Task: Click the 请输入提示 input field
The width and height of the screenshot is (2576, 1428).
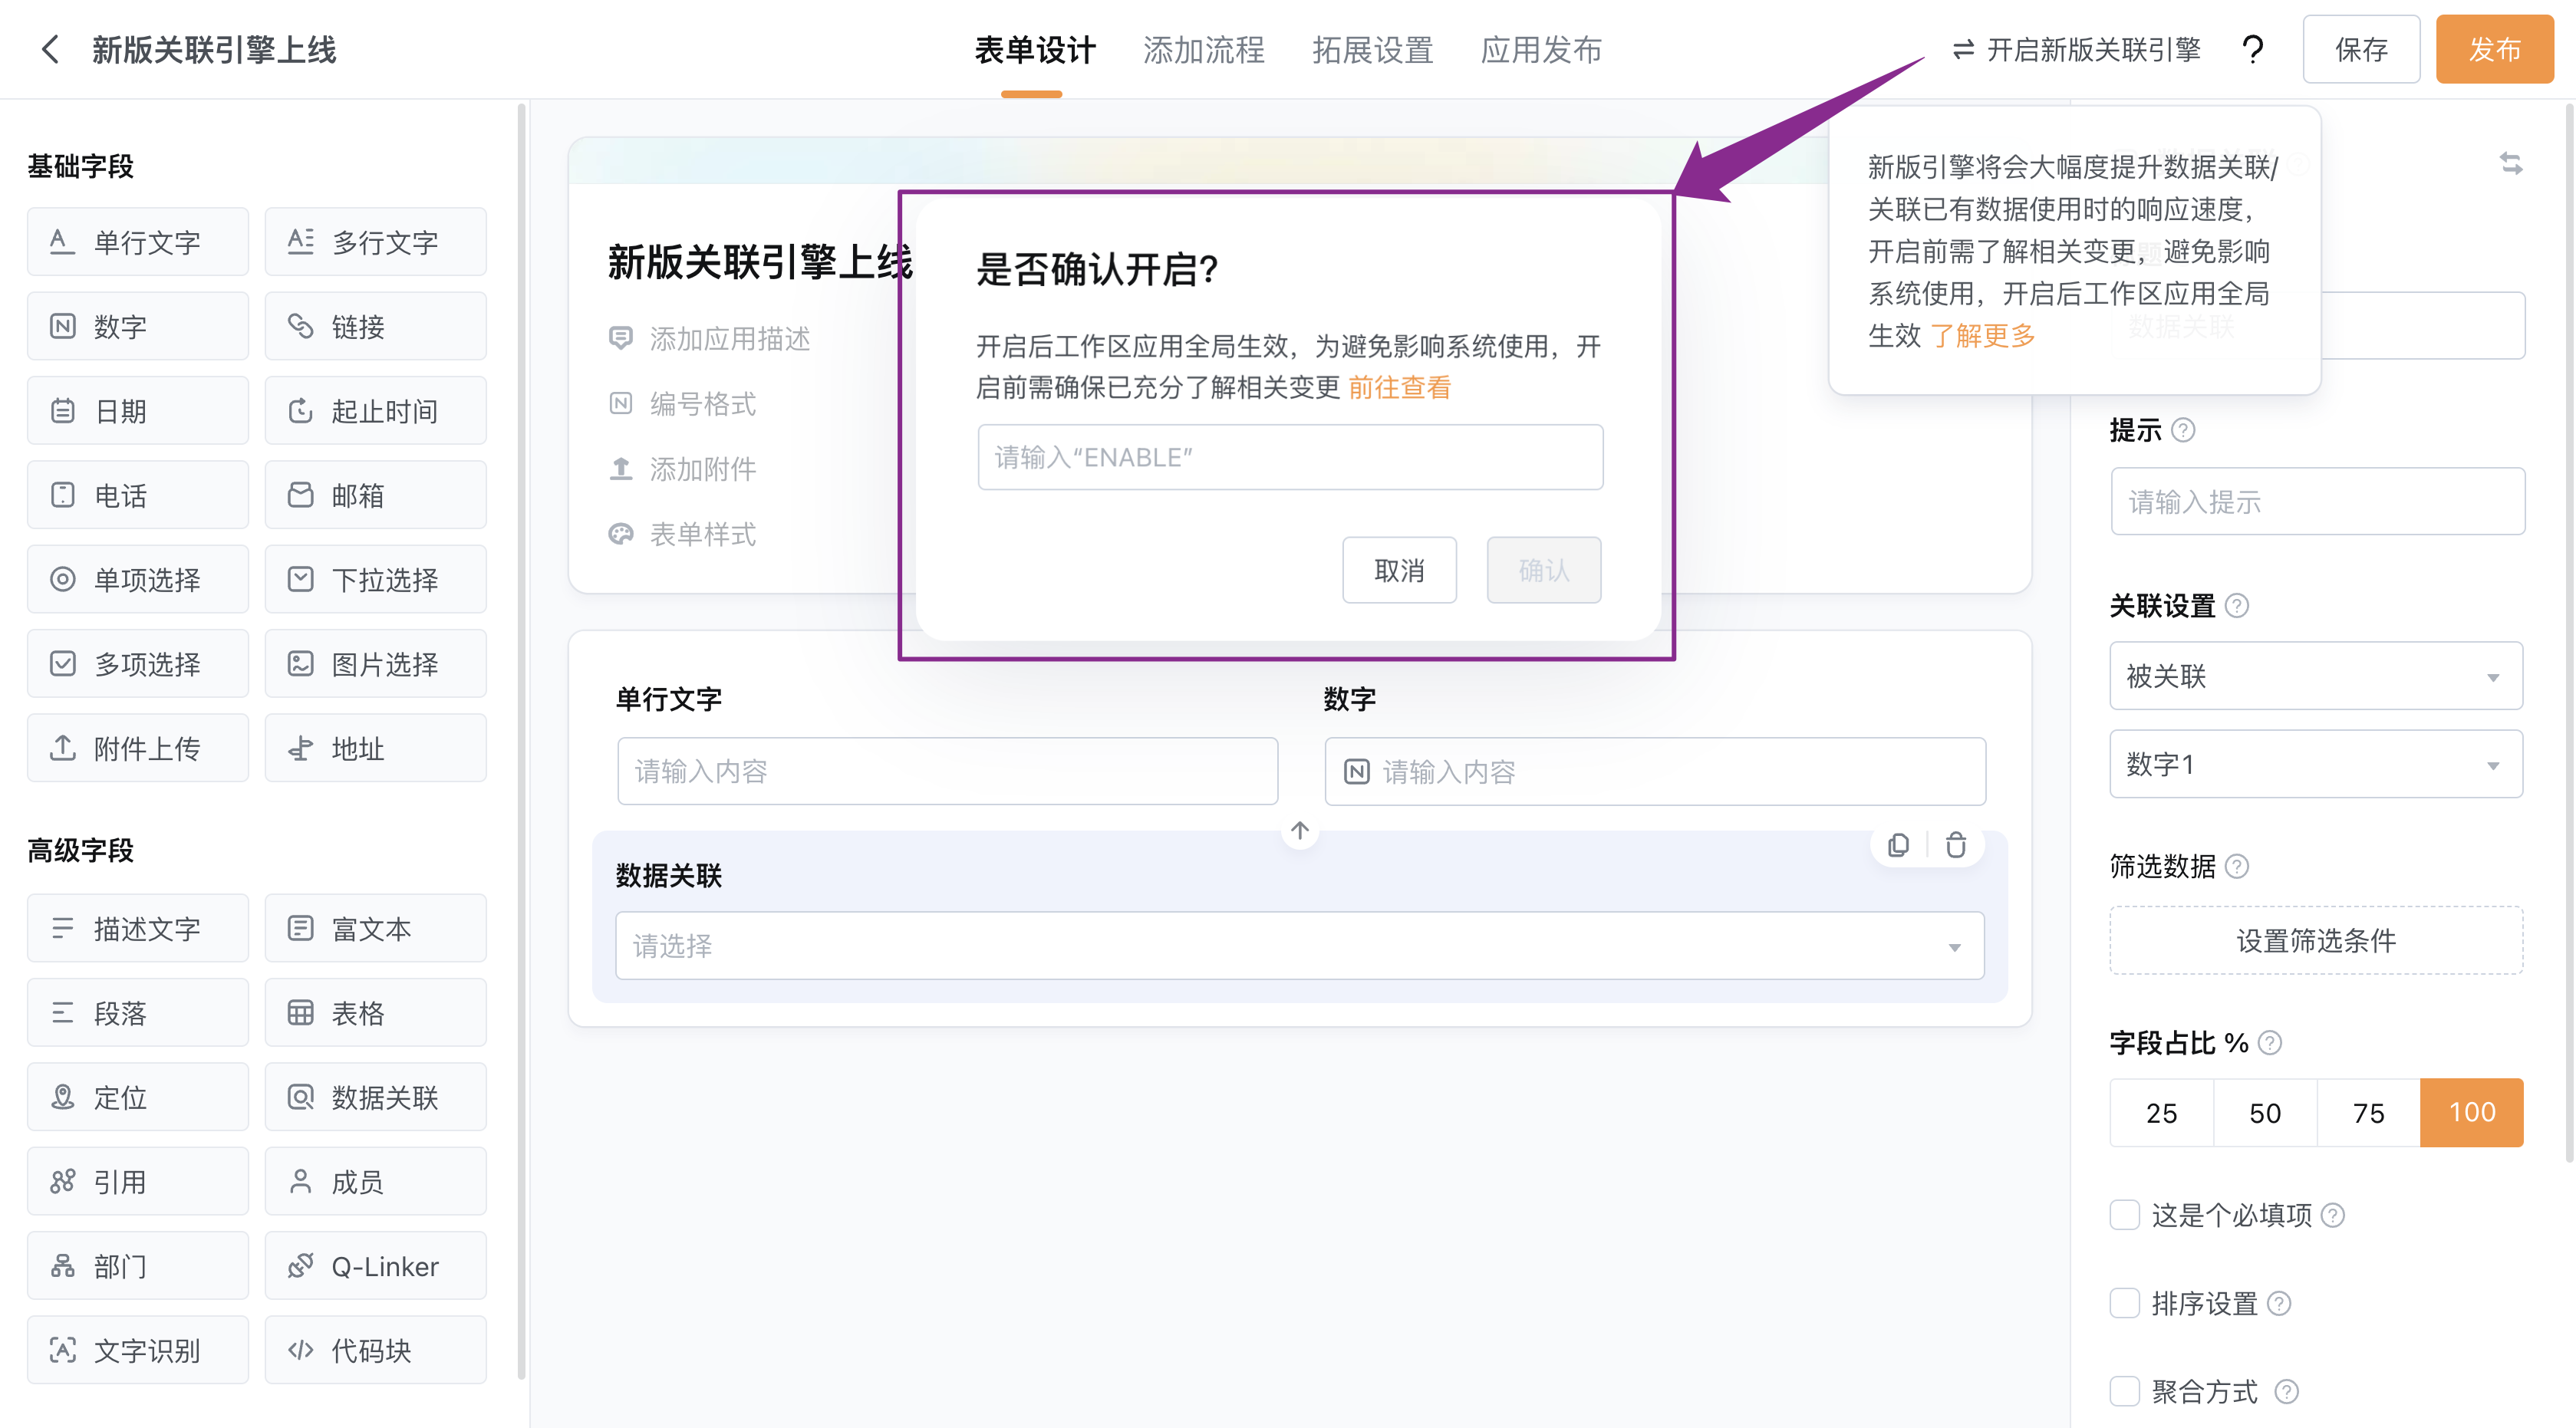Action: pyautogui.click(x=2318, y=501)
